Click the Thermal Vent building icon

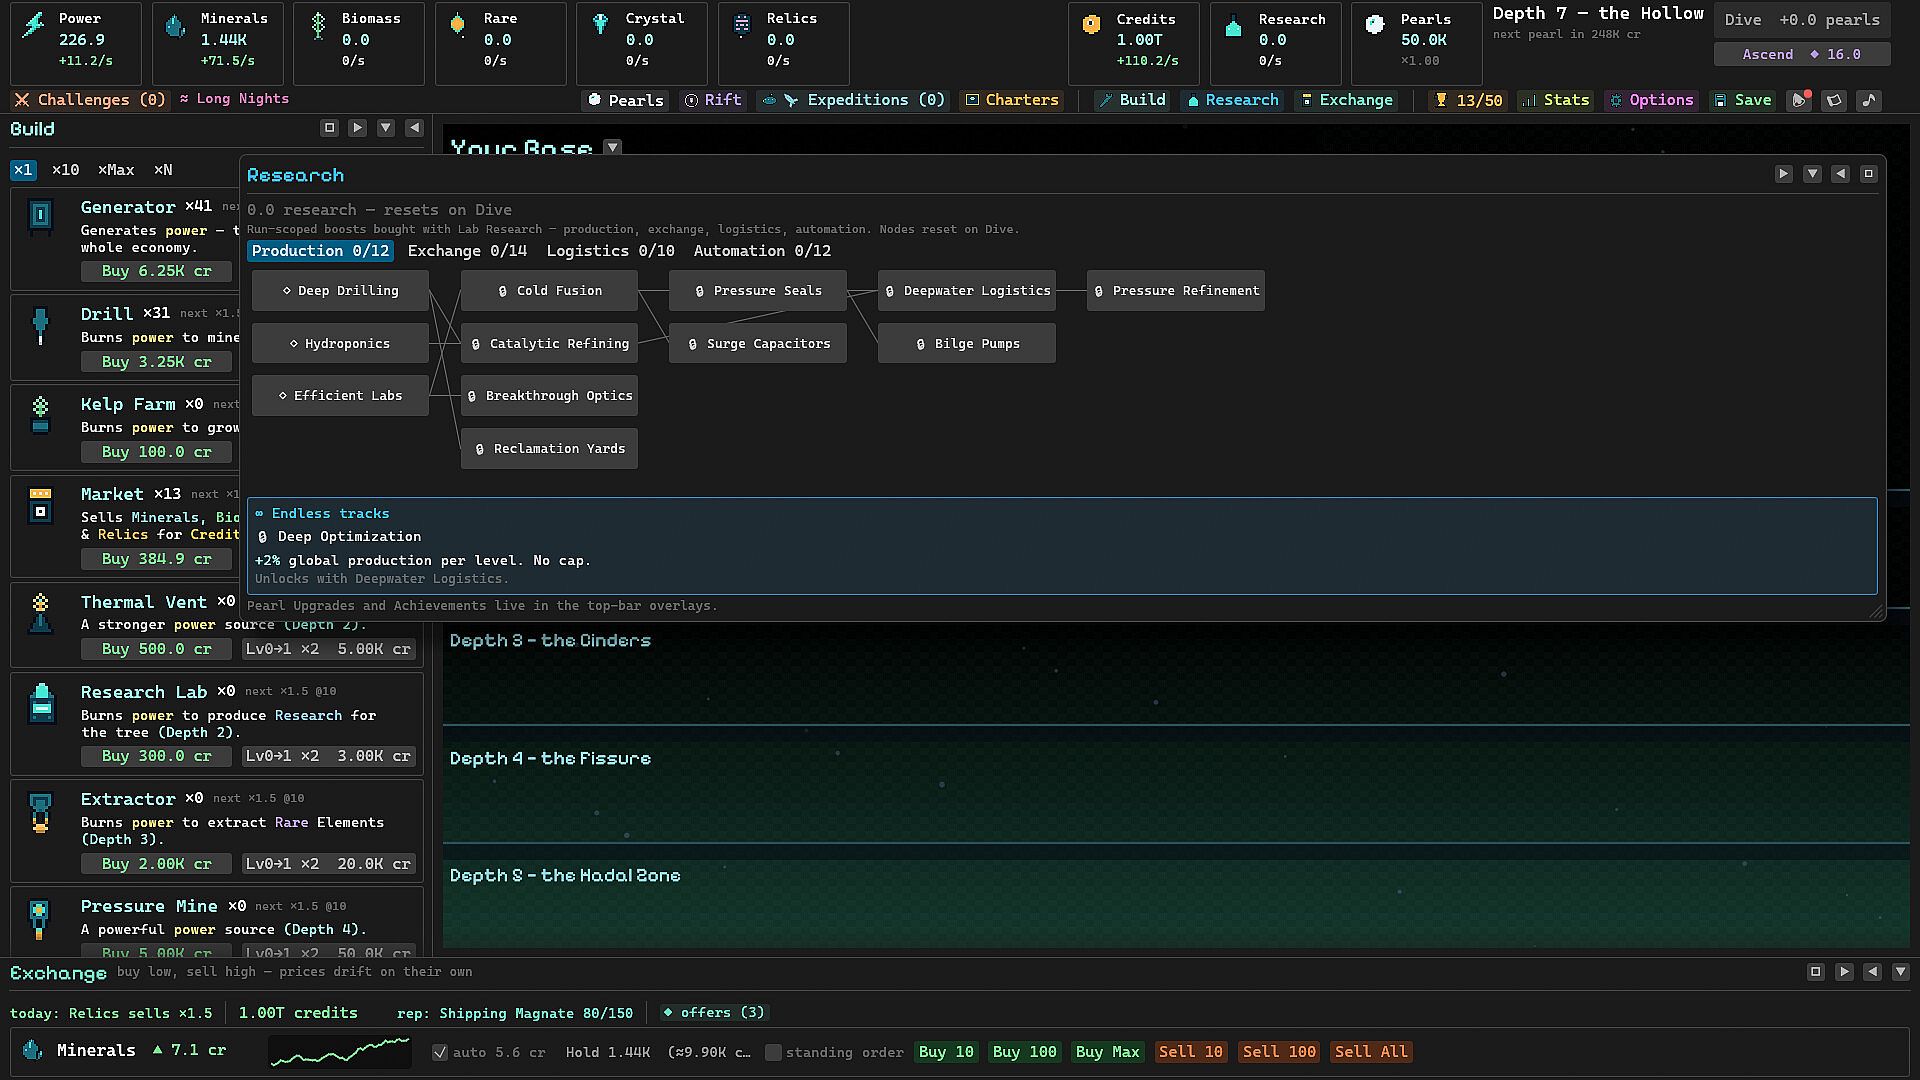[40, 613]
